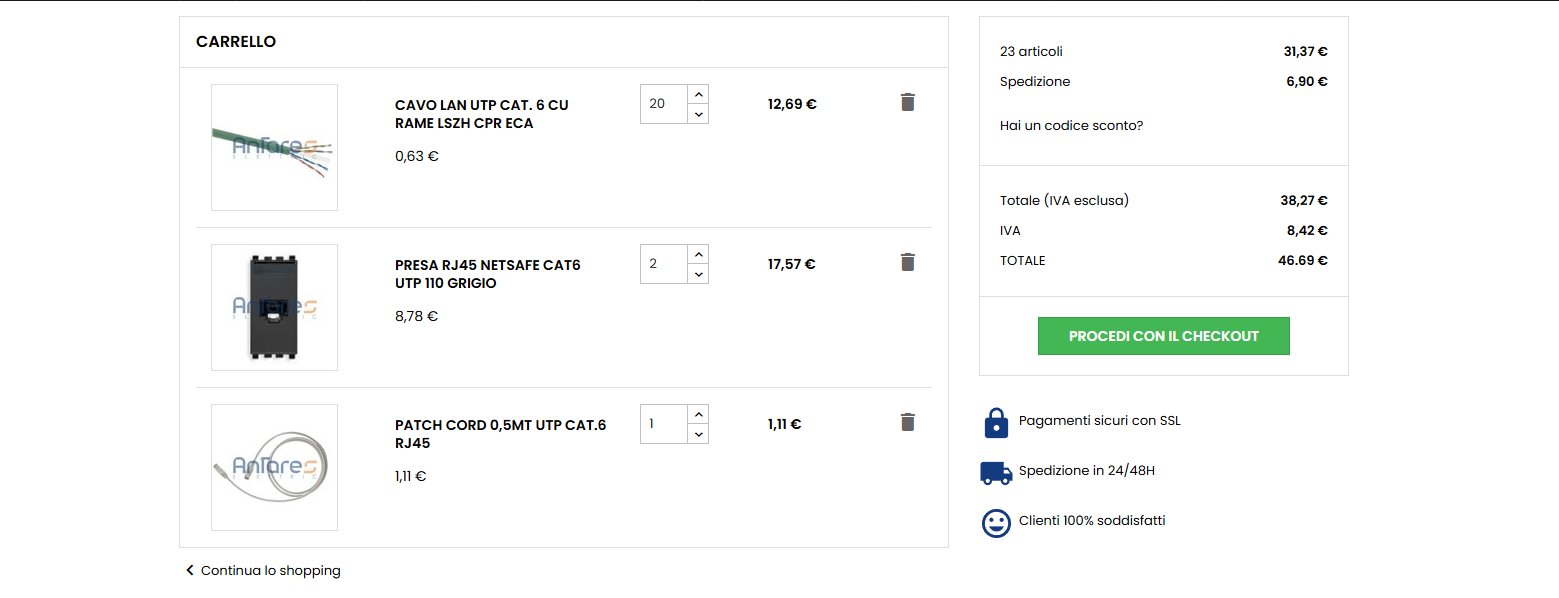Click the green LAN cable thumbnail image
The width and height of the screenshot is (1559, 598).
(x=274, y=147)
